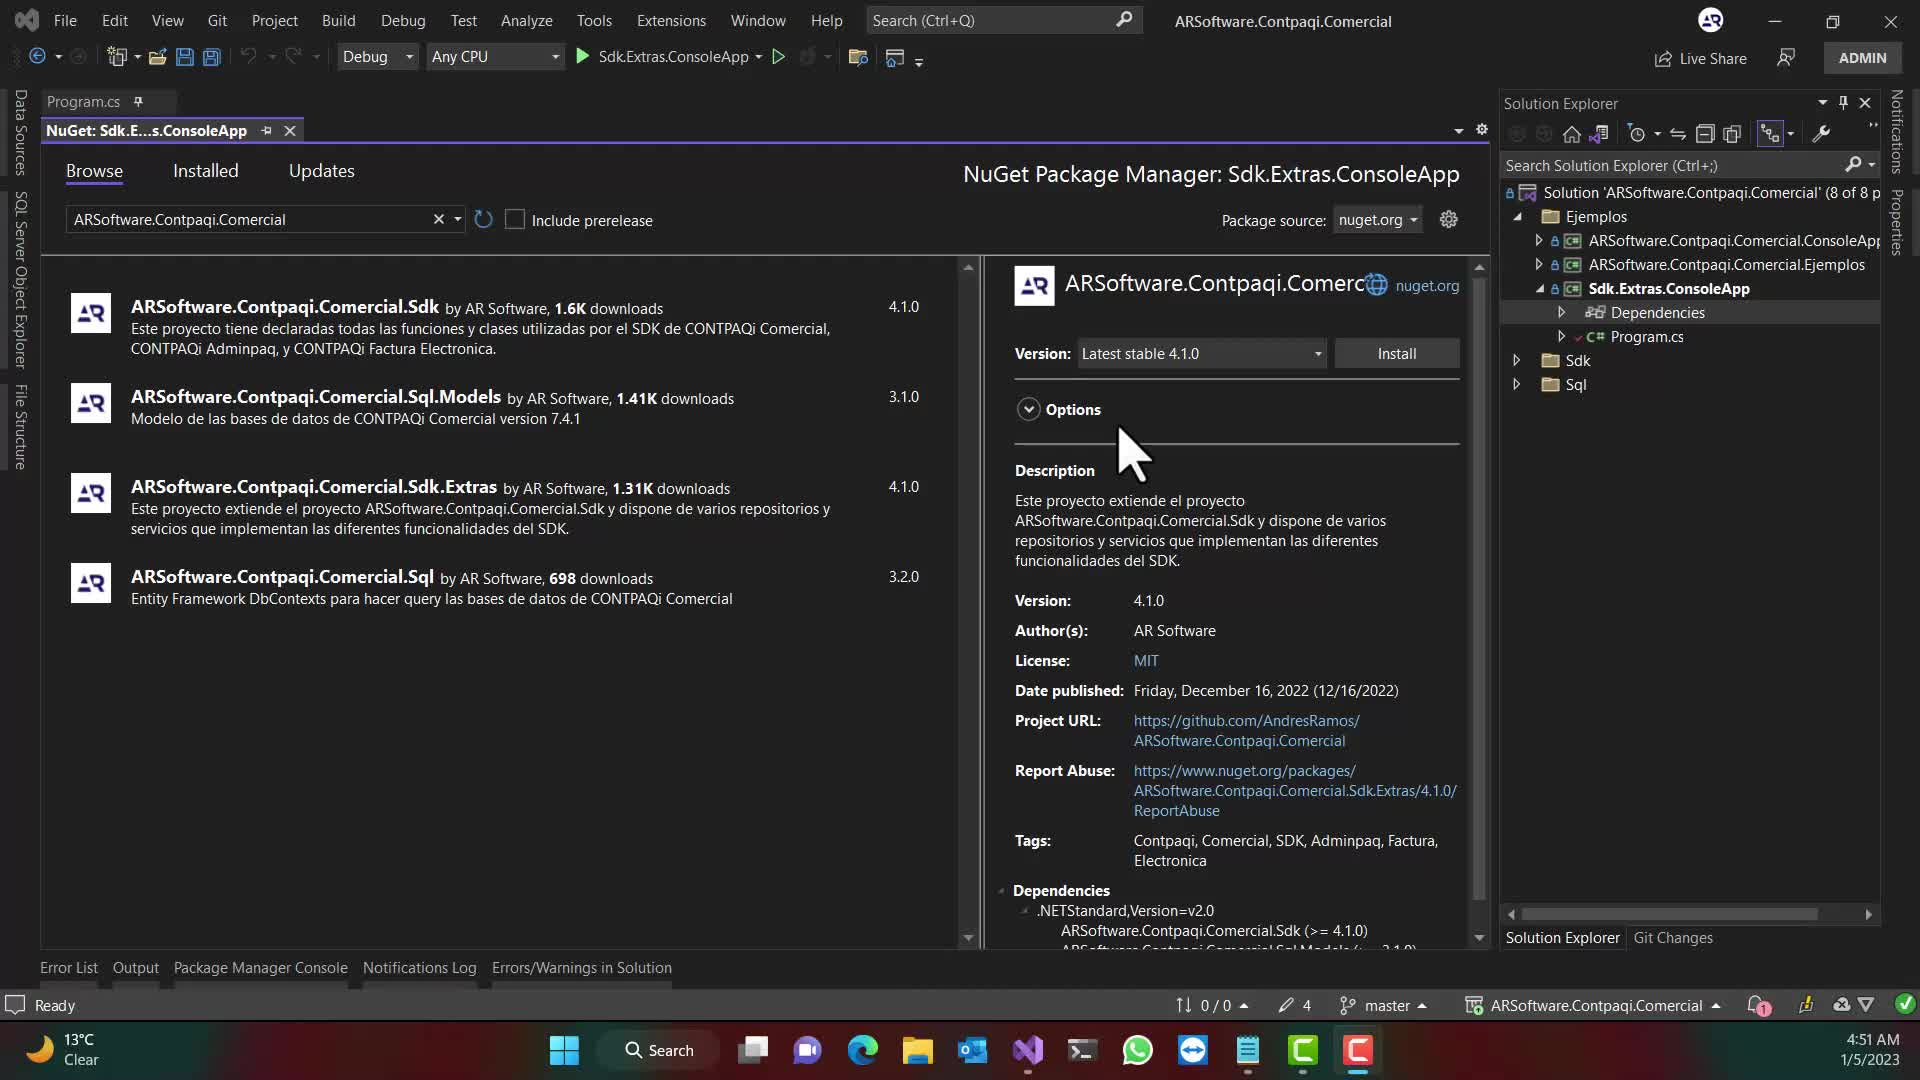The image size is (1920, 1080).
Task: Start debugging Sdk.Extras.ConsoleApp with green play icon
Action: 581,57
